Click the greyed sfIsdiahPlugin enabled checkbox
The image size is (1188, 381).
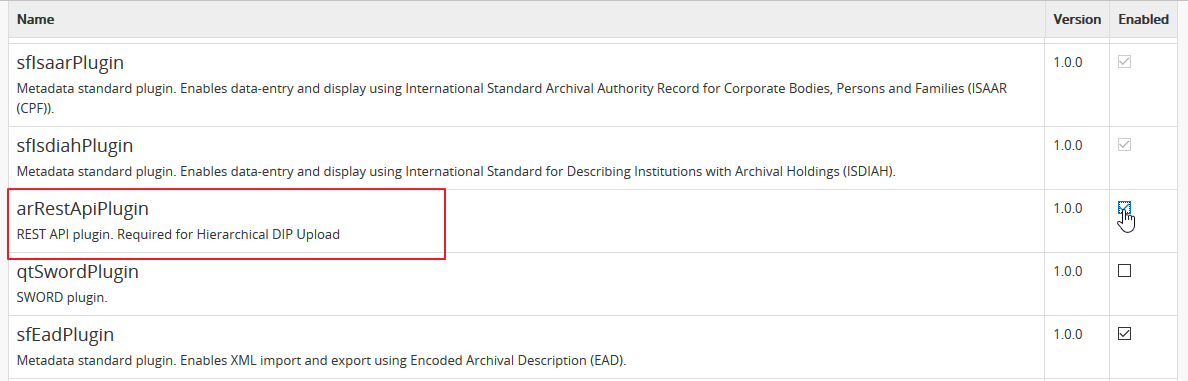(x=1124, y=145)
